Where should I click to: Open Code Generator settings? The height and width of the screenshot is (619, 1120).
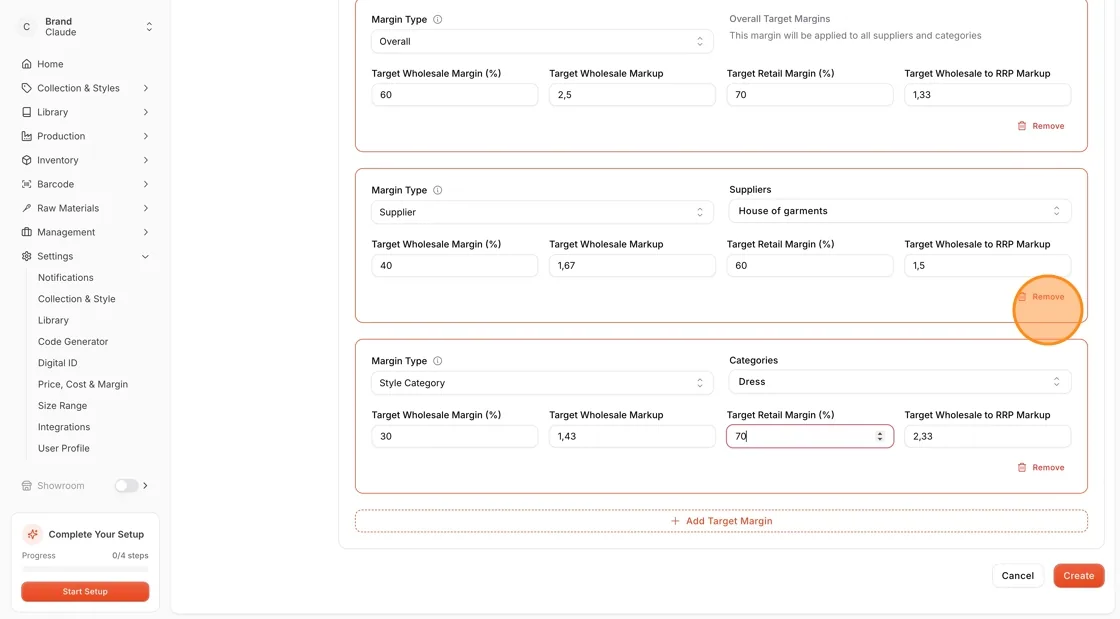73,342
